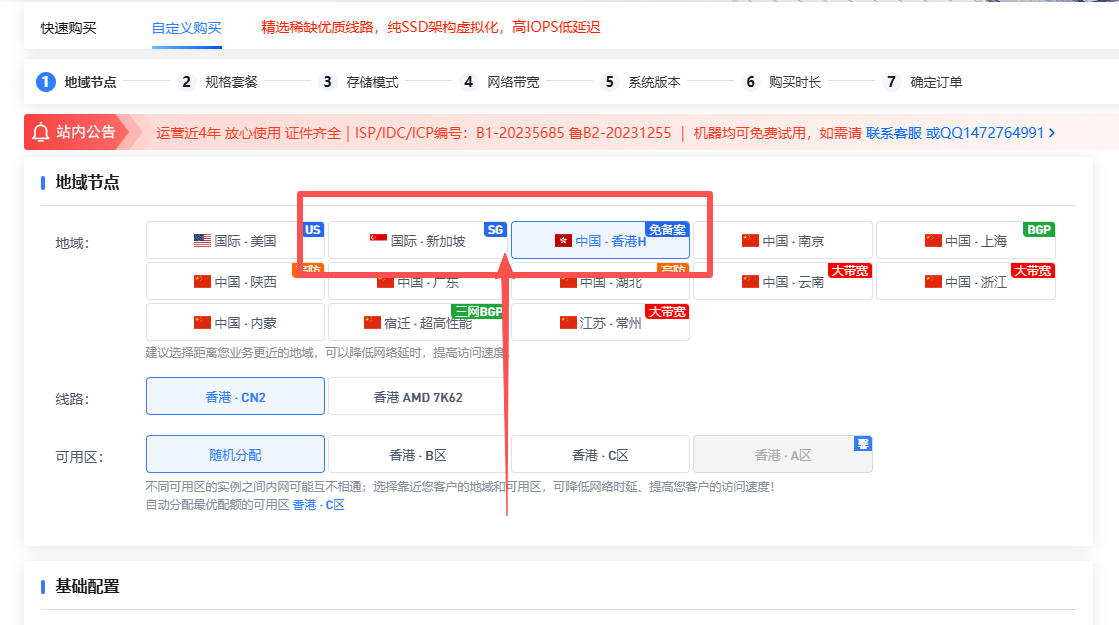
Task: Jump to step 4 网络带宽
Action: pos(500,82)
